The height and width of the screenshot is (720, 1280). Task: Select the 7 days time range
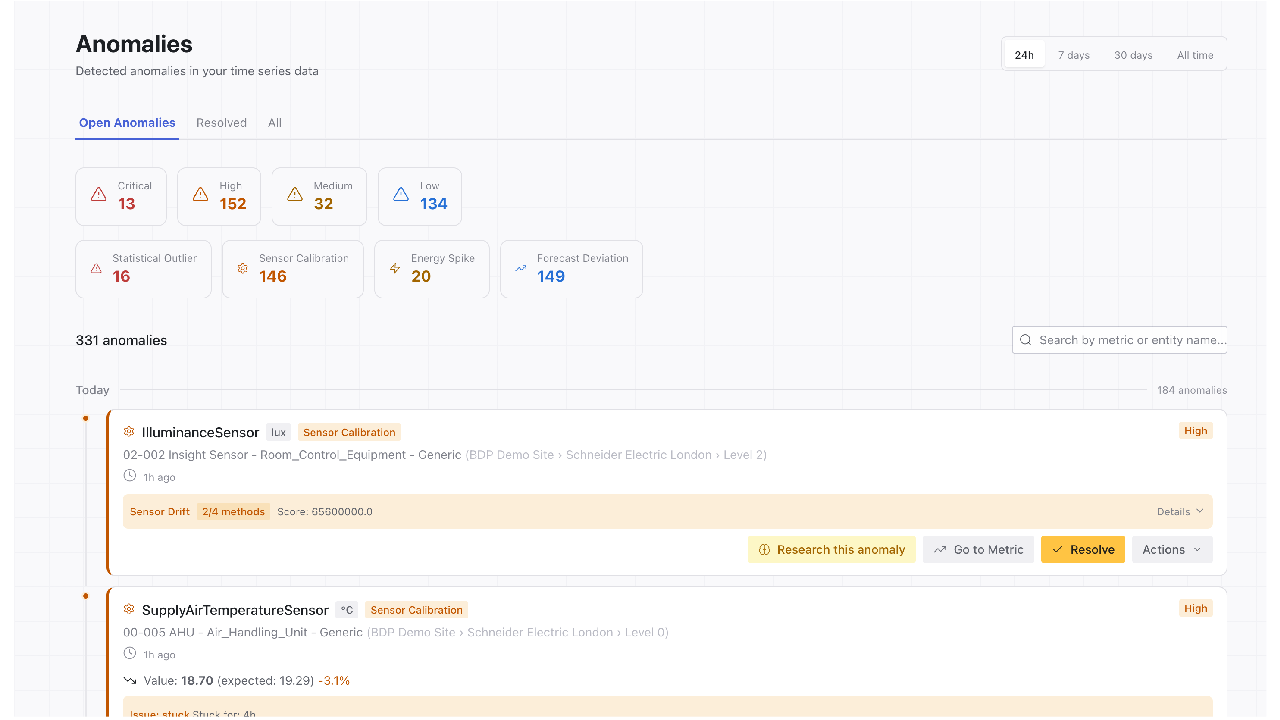tap(1074, 55)
